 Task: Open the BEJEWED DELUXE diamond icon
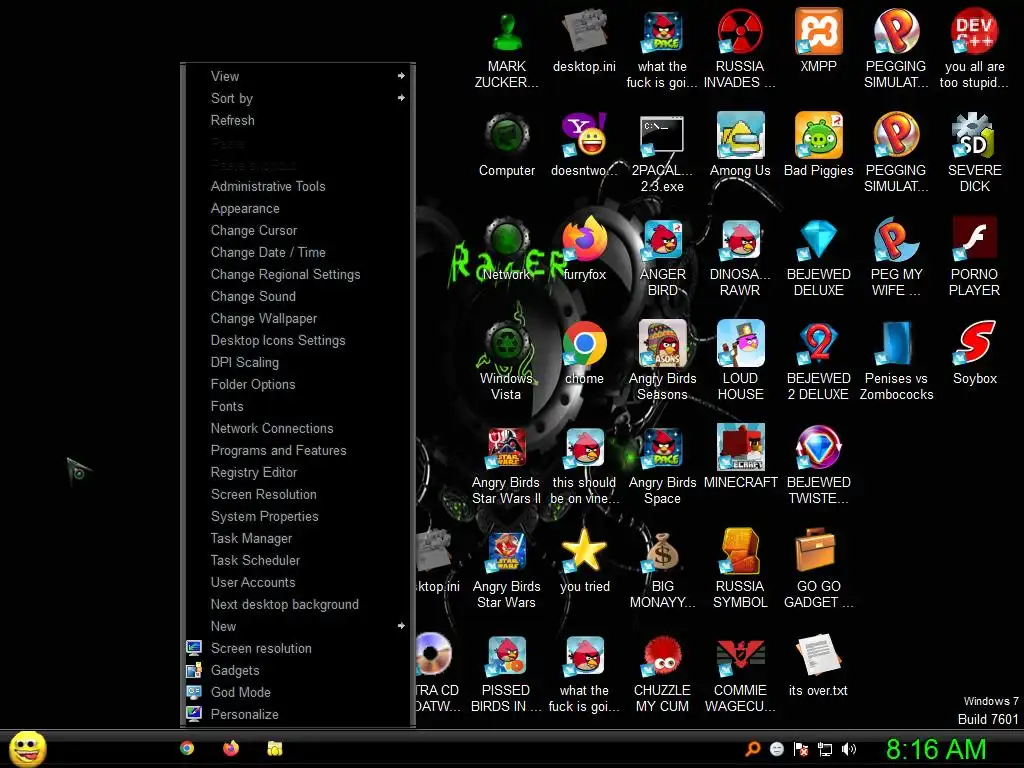tap(818, 257)
